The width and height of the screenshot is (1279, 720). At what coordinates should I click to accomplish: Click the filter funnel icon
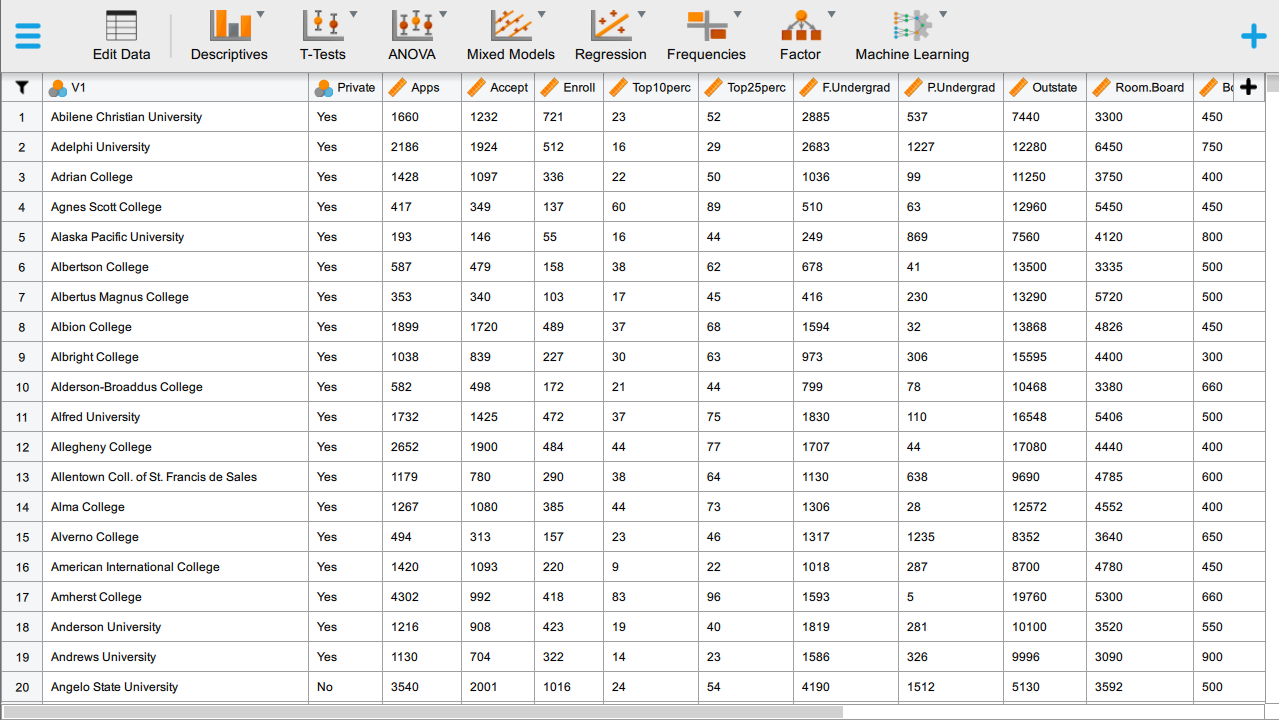click(x=22, y=87)
